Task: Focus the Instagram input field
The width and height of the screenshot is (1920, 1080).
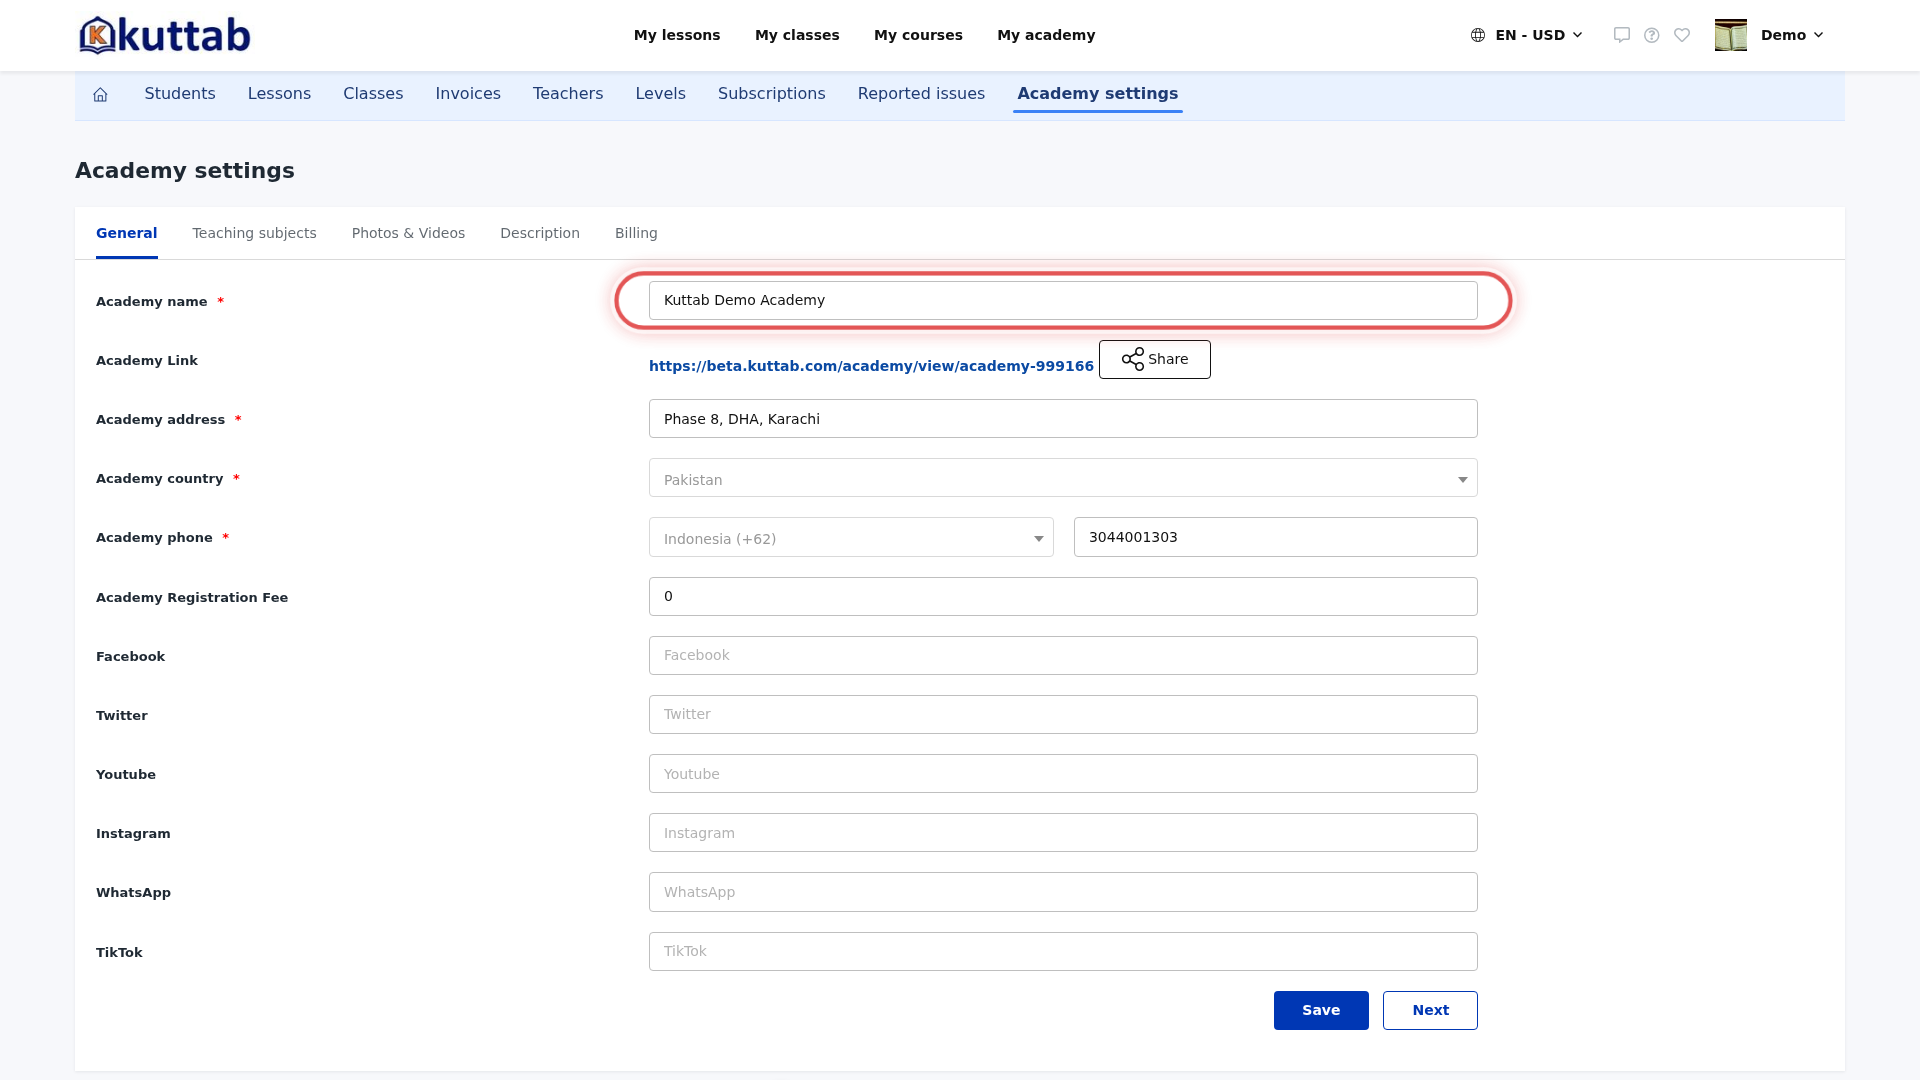Action: point(1063,833)
